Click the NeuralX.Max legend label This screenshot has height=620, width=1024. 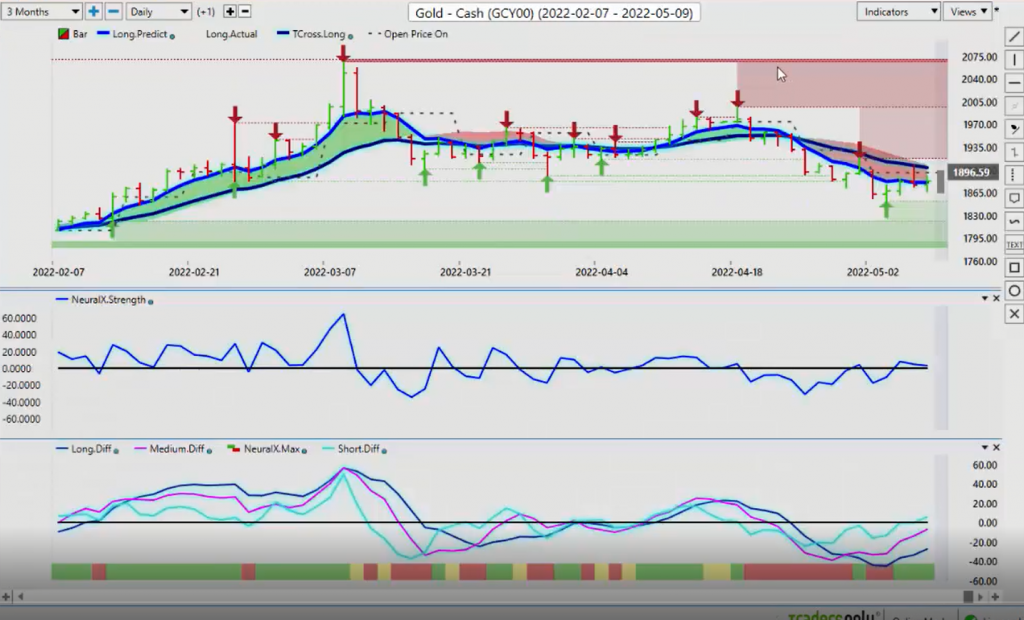pyautogui.click(x=272, y=449)
